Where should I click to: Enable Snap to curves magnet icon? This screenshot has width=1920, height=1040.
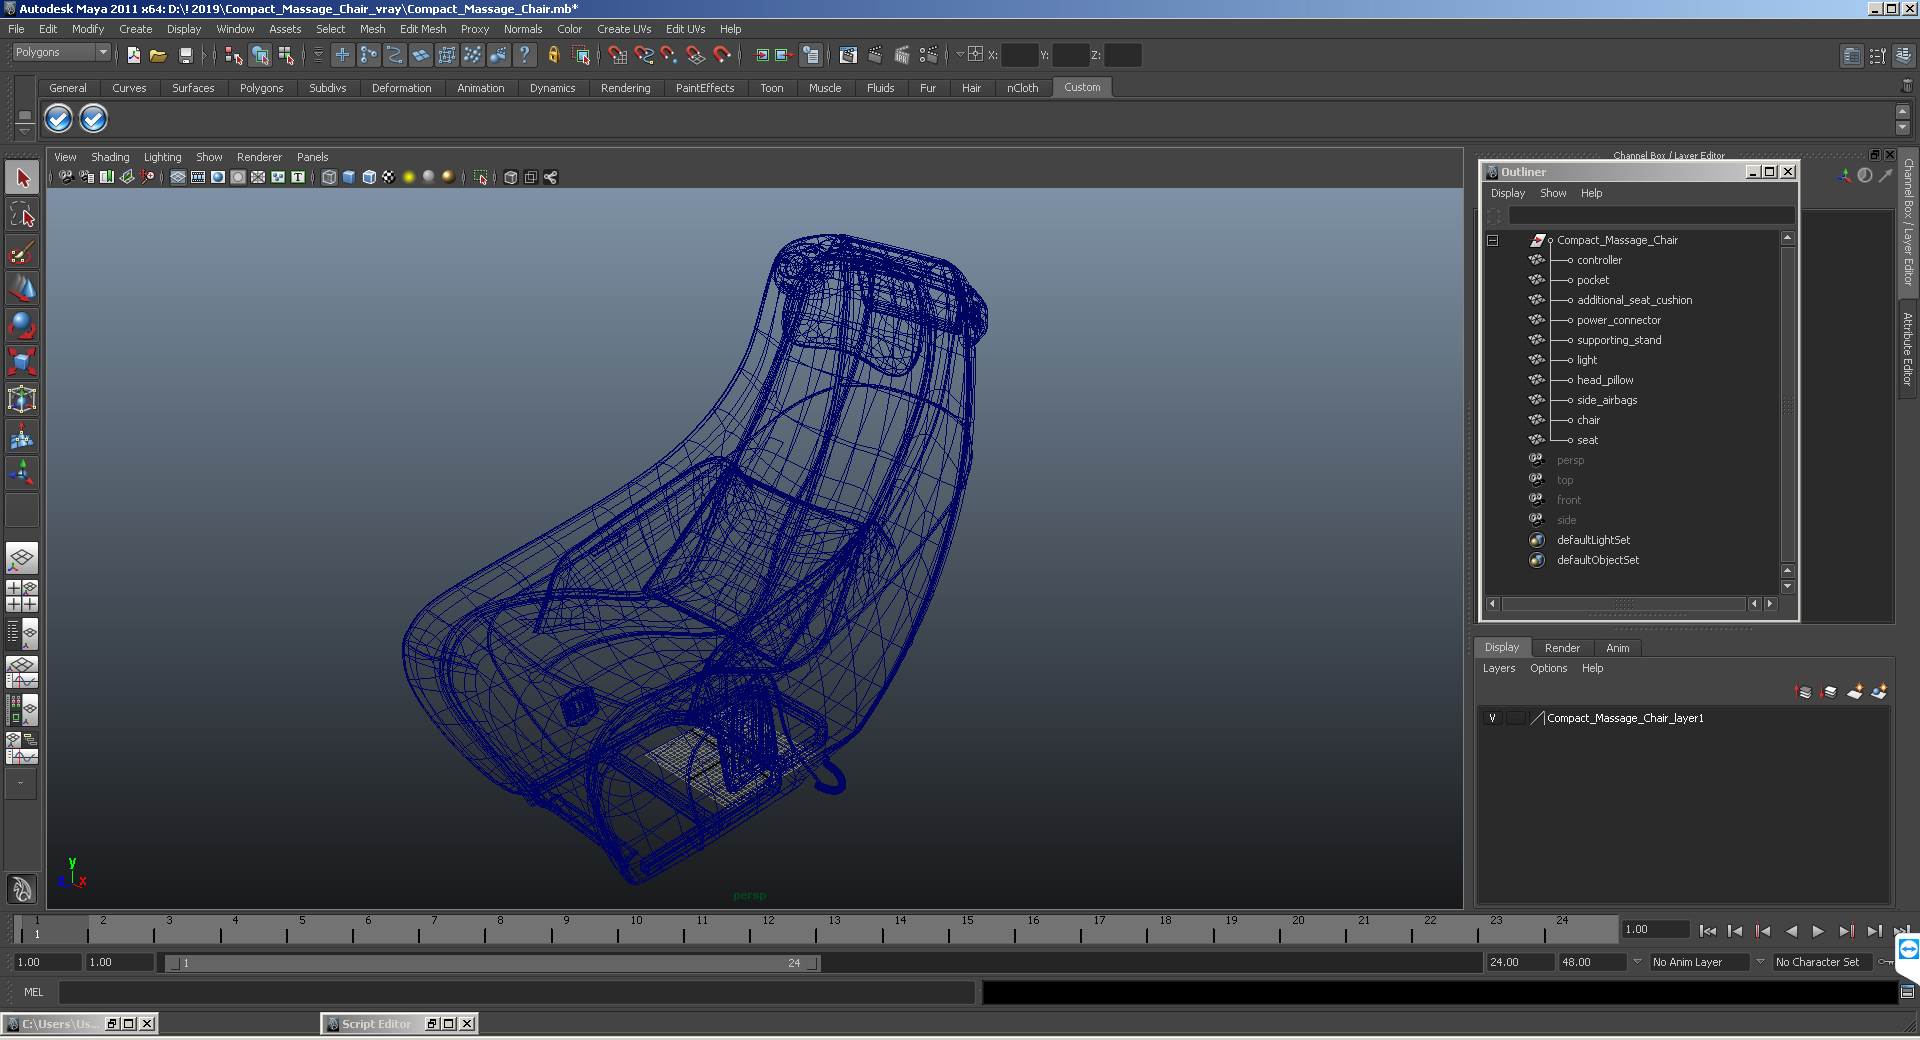click(644, 55)
